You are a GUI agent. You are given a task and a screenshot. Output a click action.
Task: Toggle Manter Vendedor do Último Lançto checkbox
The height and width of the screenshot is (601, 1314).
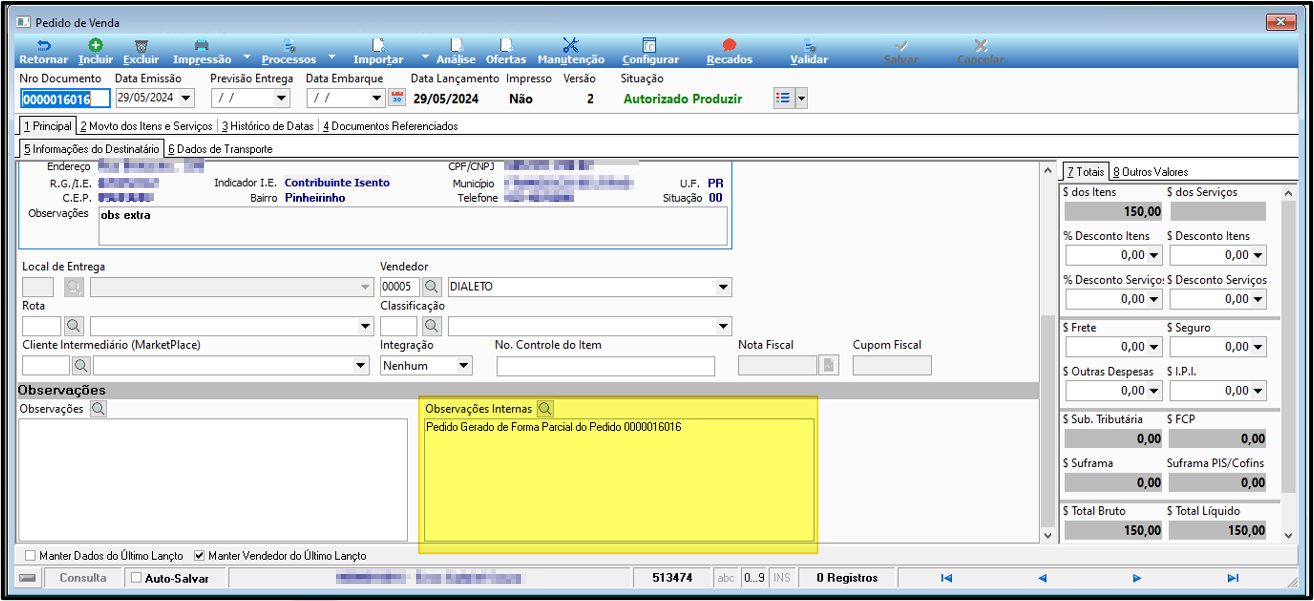[x=199, y=555]
